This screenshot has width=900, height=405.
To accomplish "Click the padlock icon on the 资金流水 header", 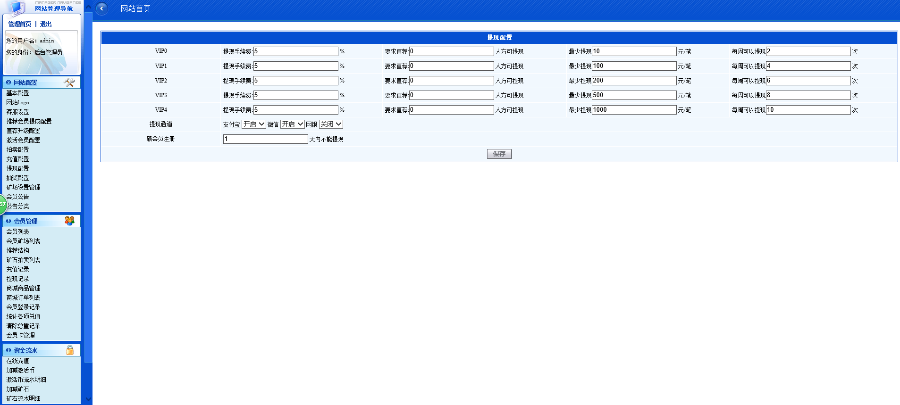I will [x=69, y=350].
